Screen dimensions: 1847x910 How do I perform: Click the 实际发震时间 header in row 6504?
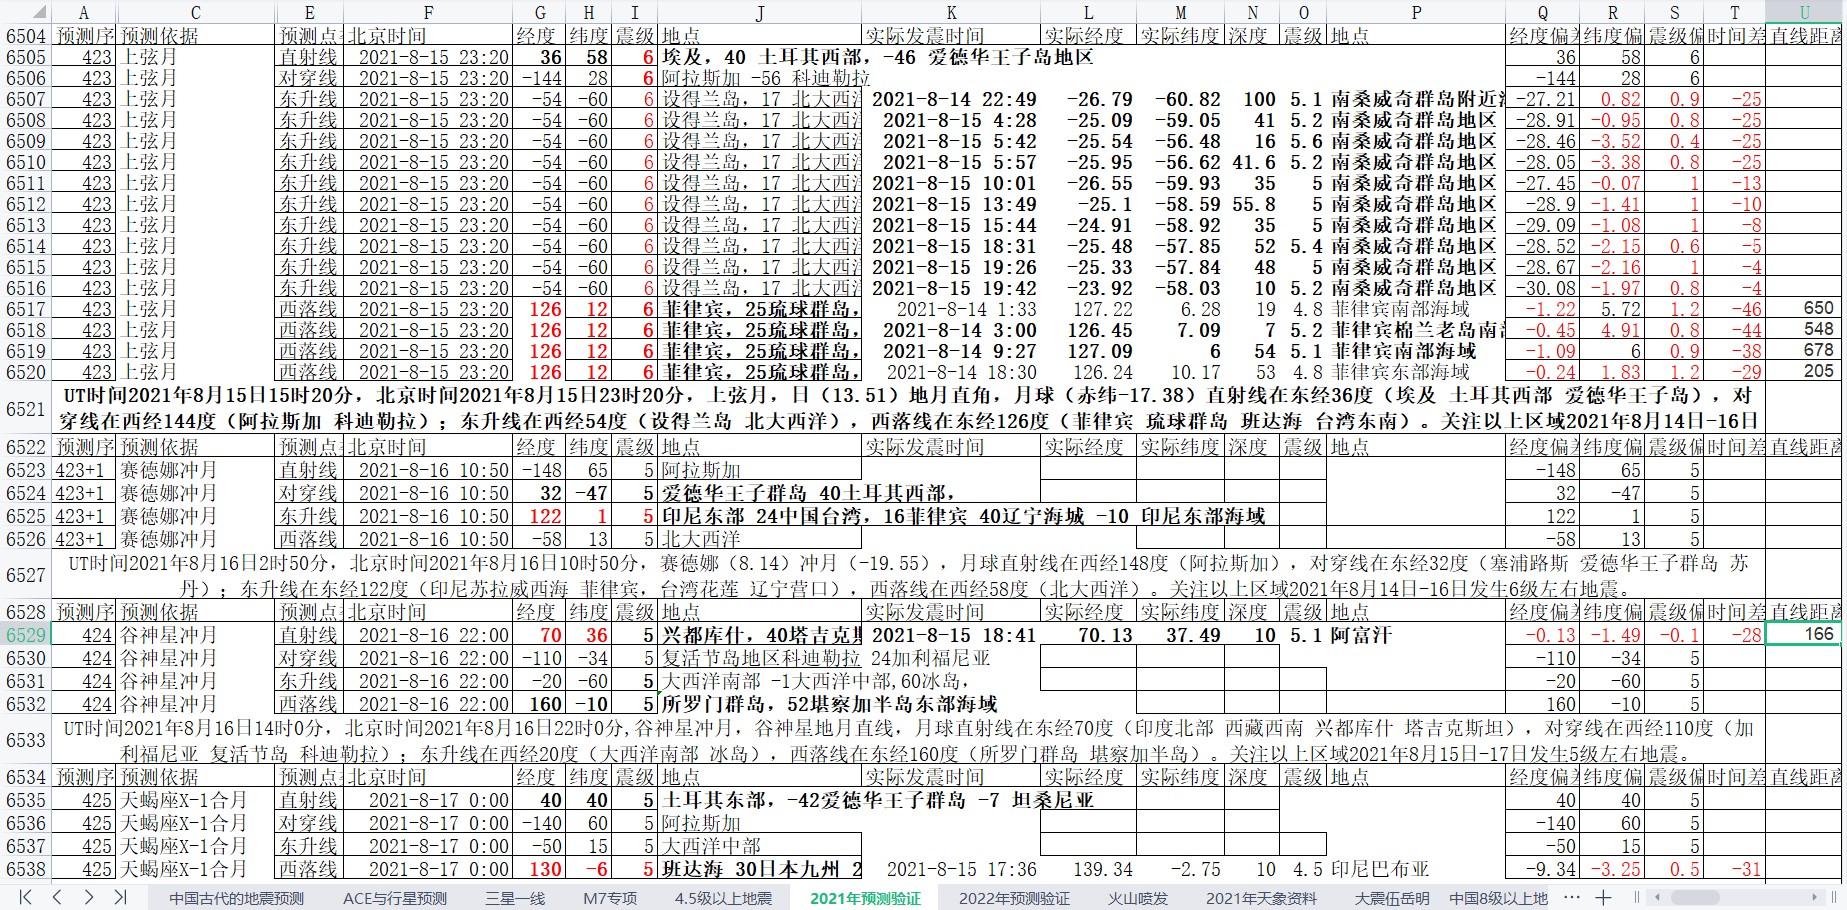click(951, 36)
